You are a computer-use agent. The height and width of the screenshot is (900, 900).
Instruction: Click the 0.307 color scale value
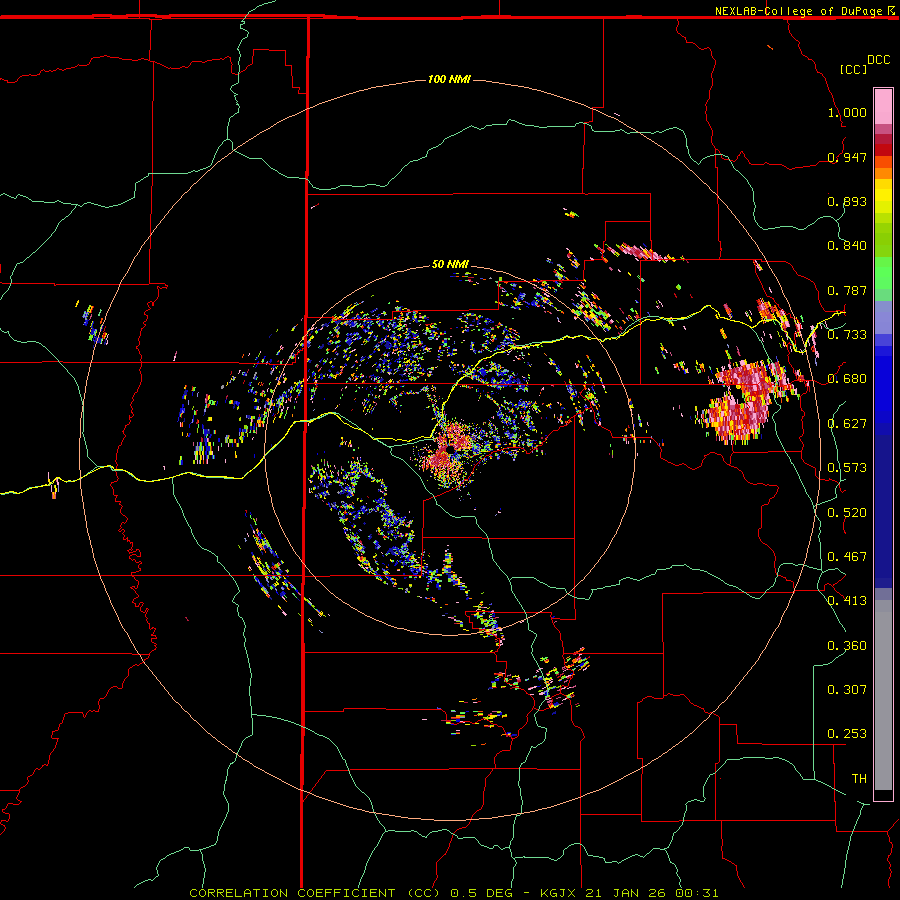pyautogui.click(x=847, y=690)
